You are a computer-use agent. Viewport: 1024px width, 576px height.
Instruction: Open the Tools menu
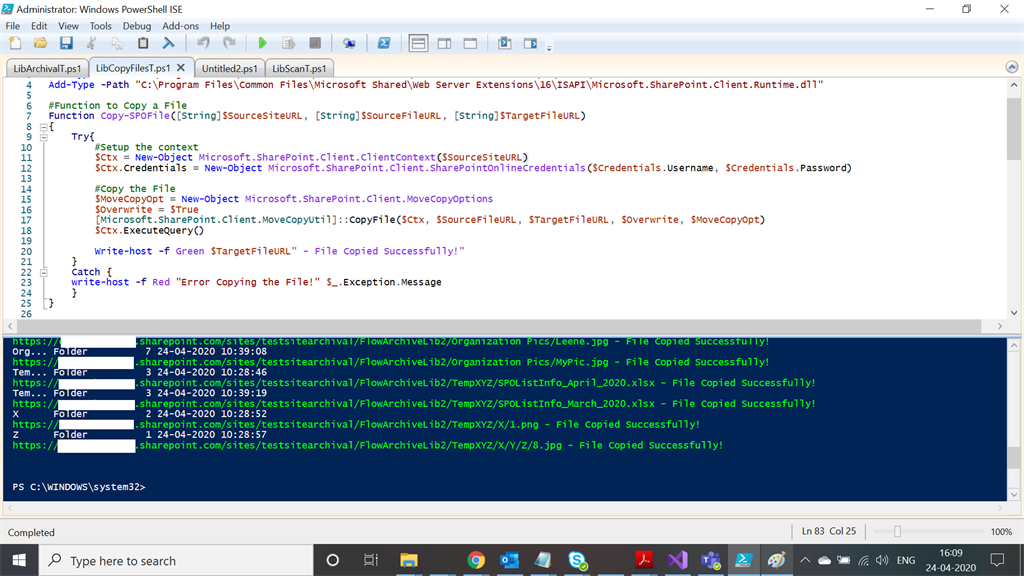click(x=100, y=26)
